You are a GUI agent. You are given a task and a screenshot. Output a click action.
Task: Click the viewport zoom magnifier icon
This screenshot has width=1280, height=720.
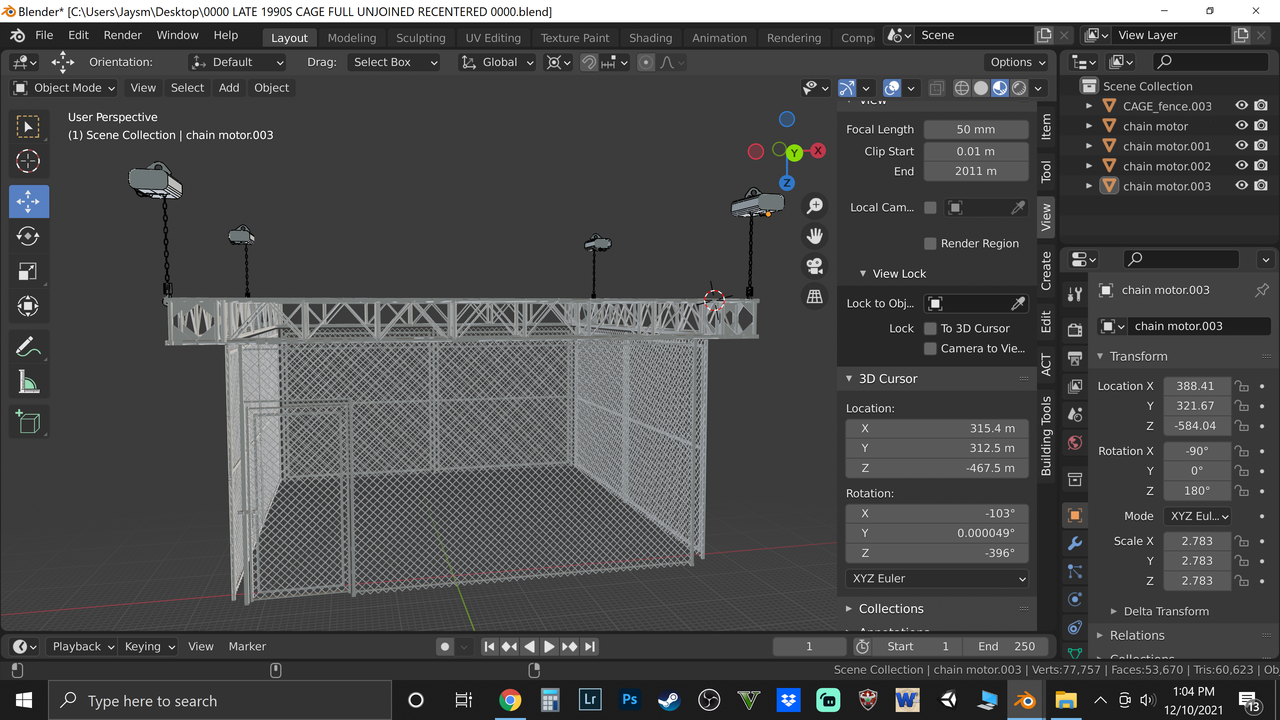(x=815, y=205)
